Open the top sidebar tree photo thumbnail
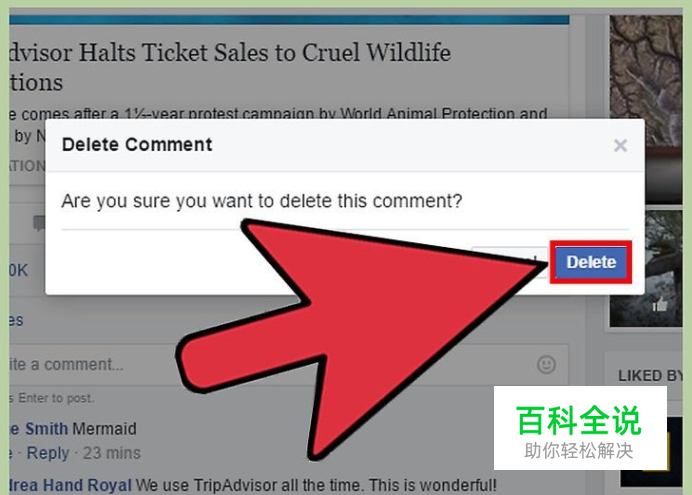Image resolution: width=692 pixels, height=495 pixels. 646,109
